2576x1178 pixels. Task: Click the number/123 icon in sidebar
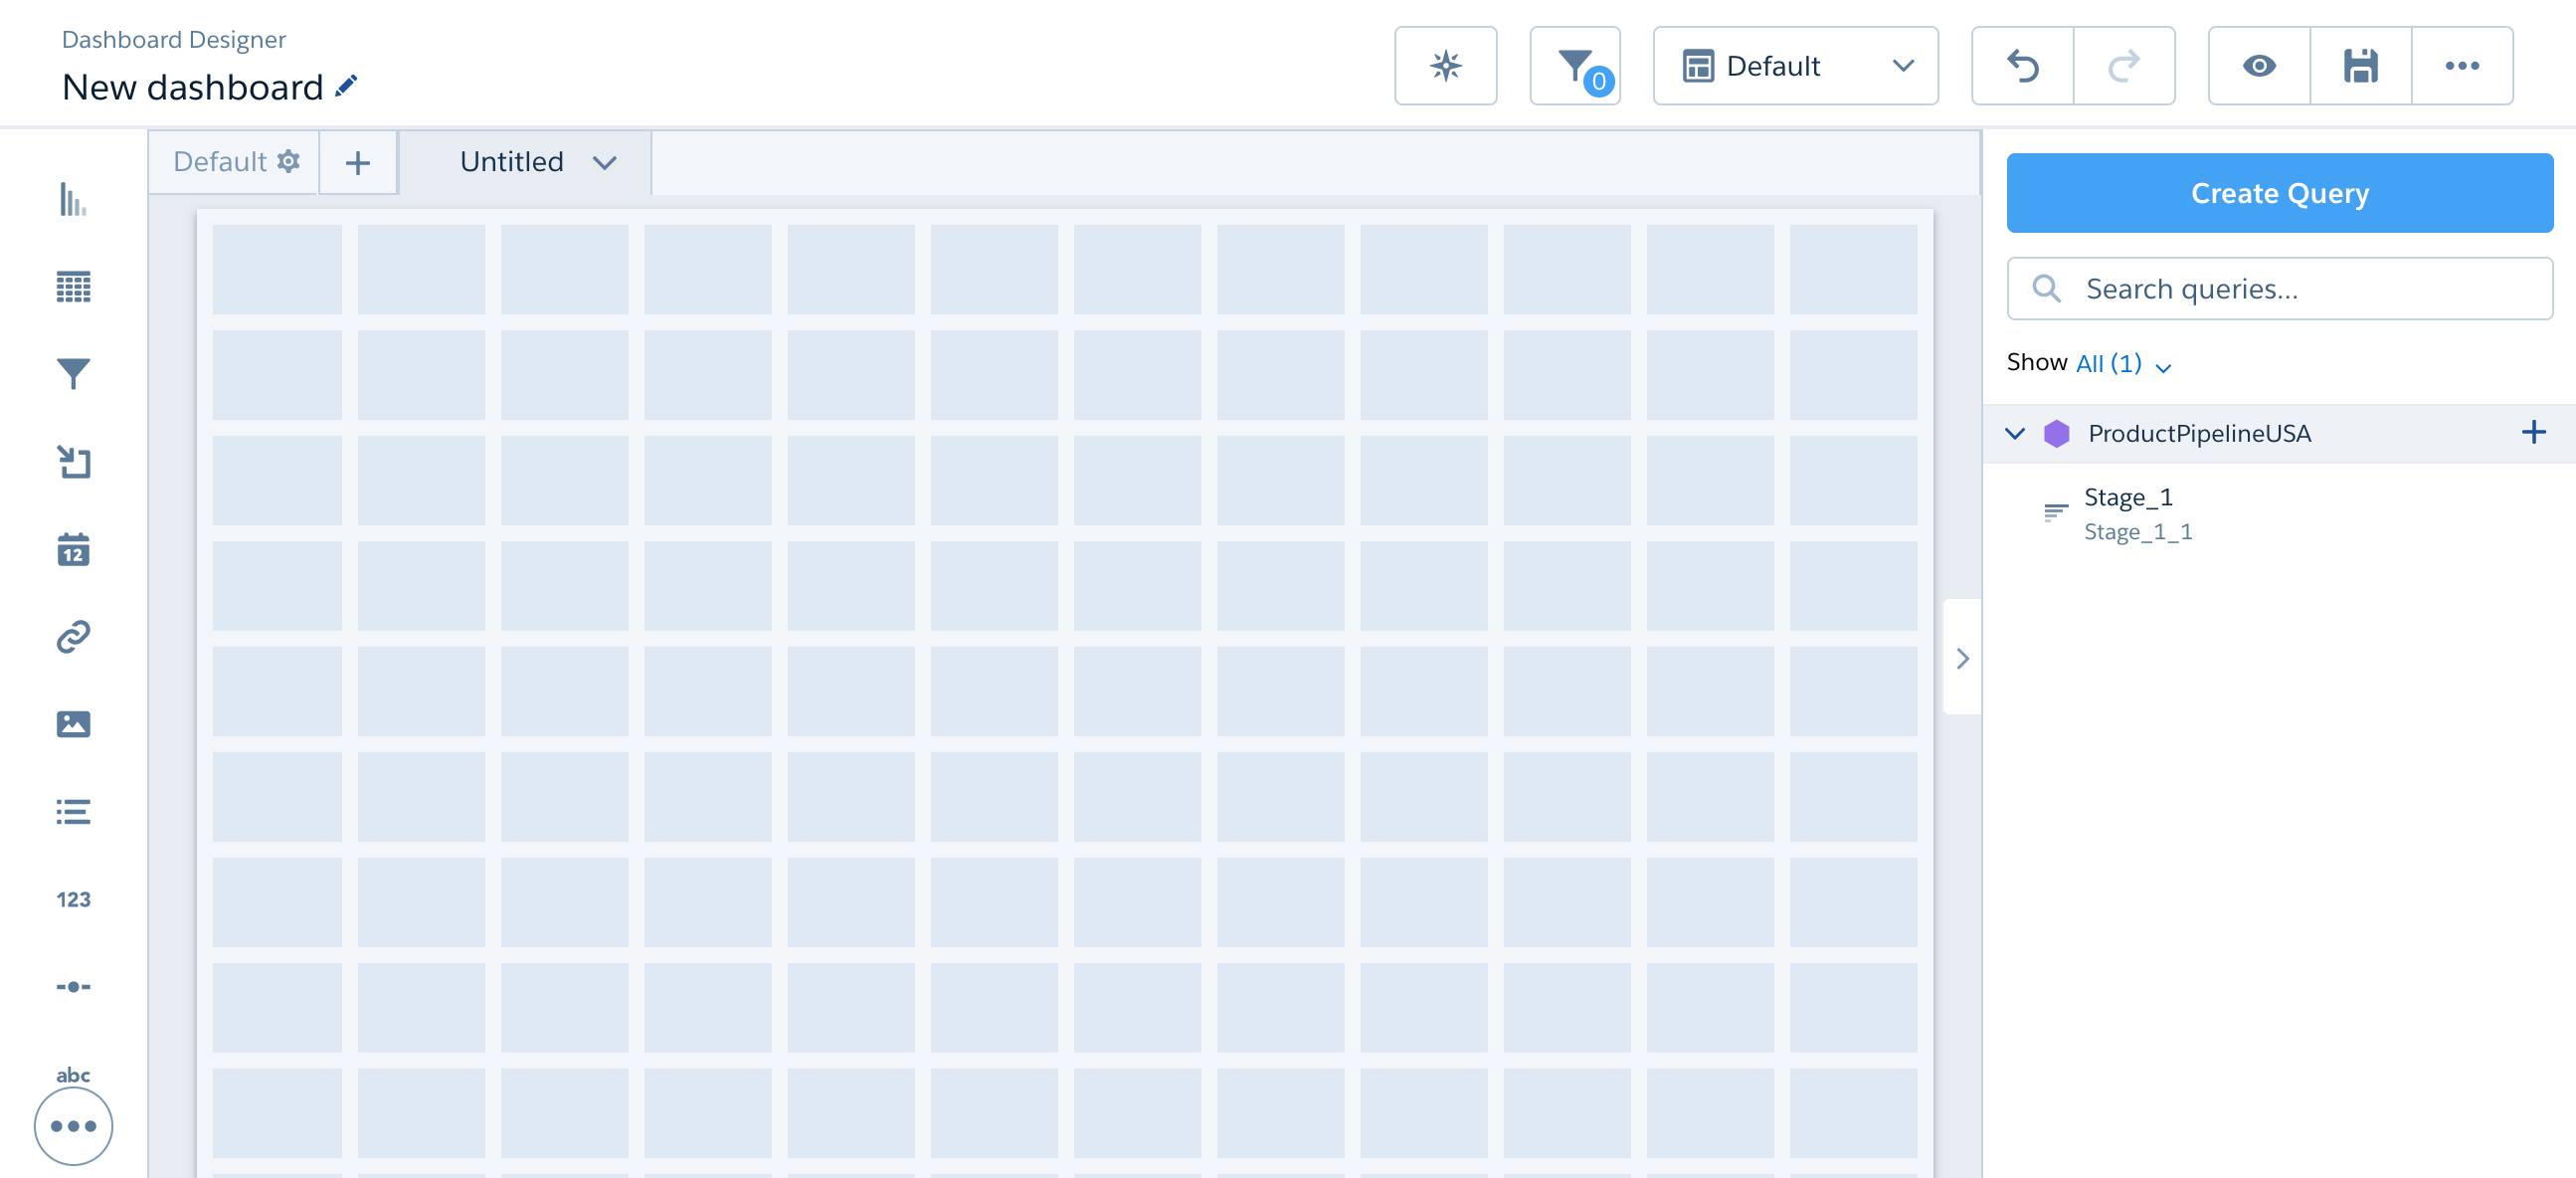click(73, 898)
